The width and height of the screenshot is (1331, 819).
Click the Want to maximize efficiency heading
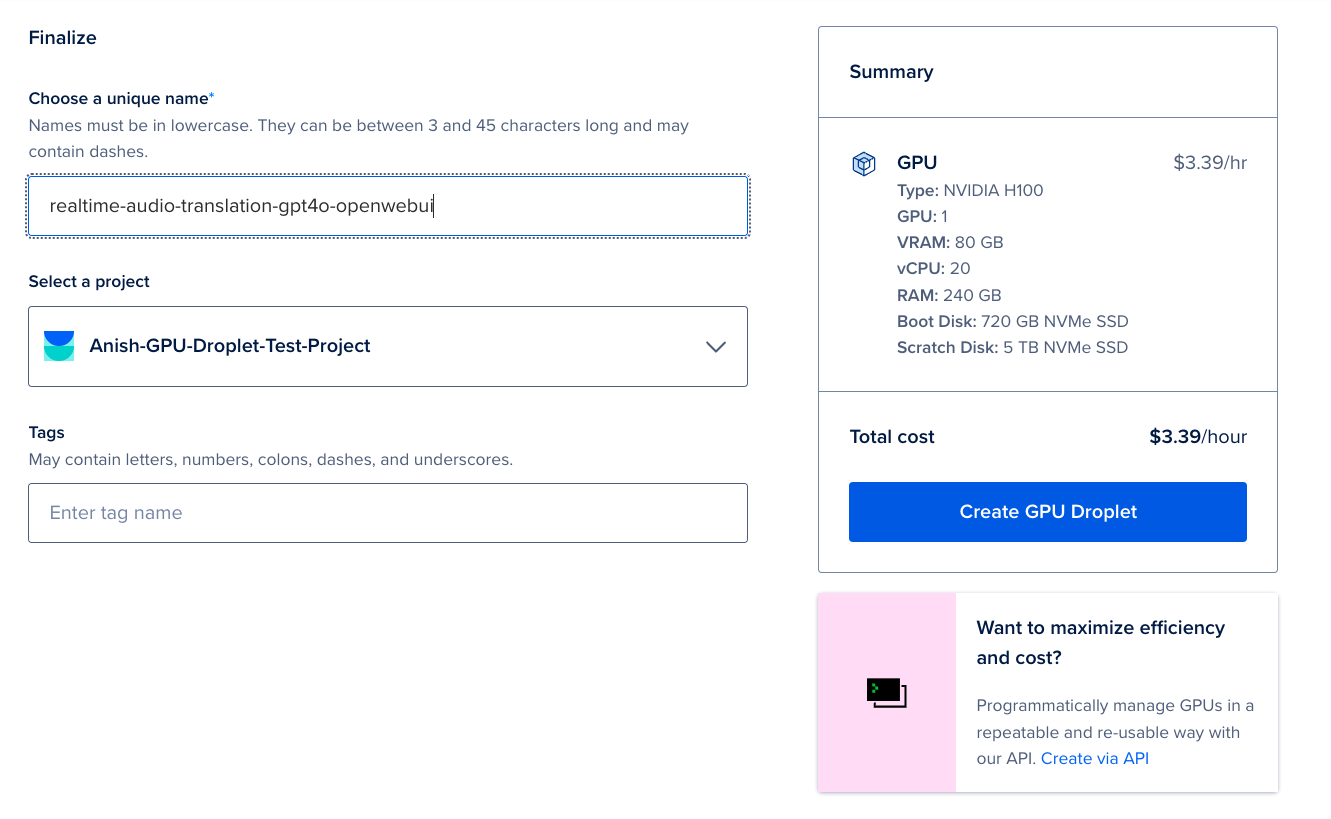[1100, 628]
